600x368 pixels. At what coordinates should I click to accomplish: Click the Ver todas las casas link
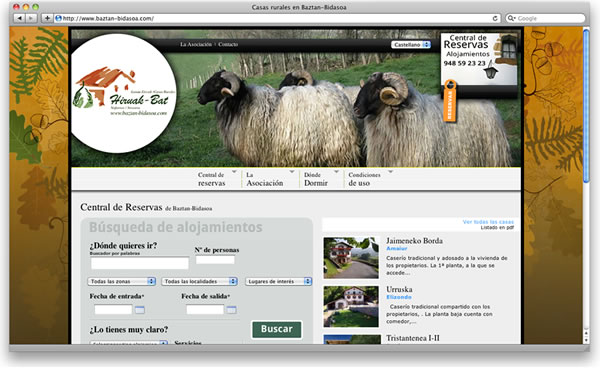(488, 222)
